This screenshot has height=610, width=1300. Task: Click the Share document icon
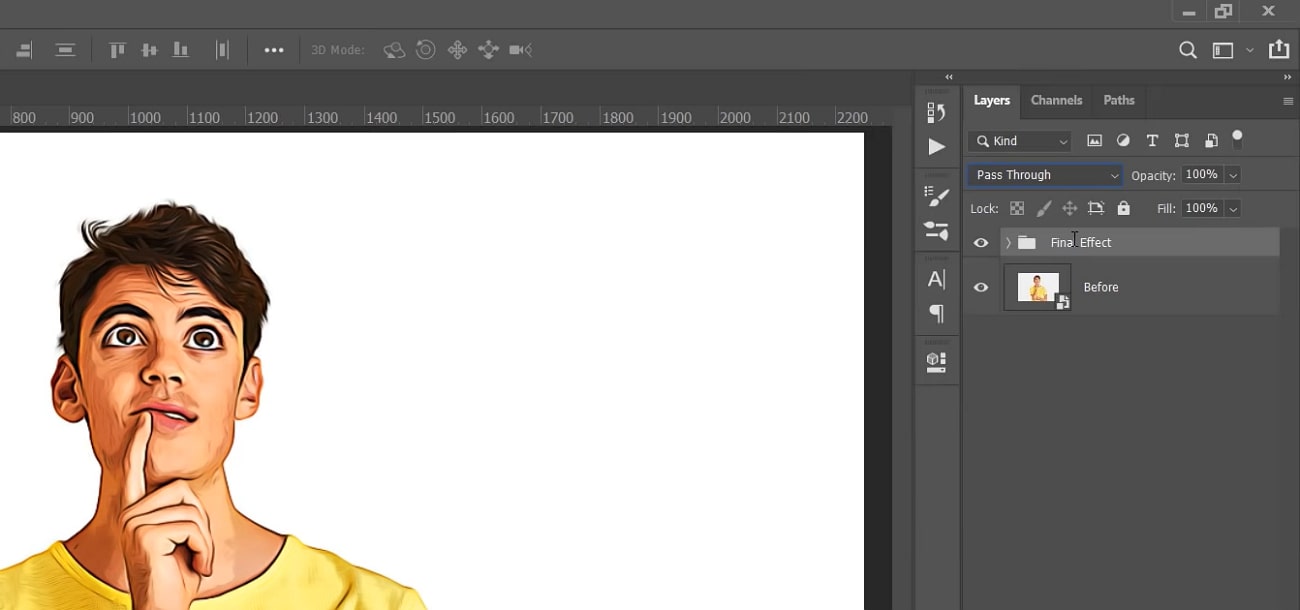click(1278, 50)
